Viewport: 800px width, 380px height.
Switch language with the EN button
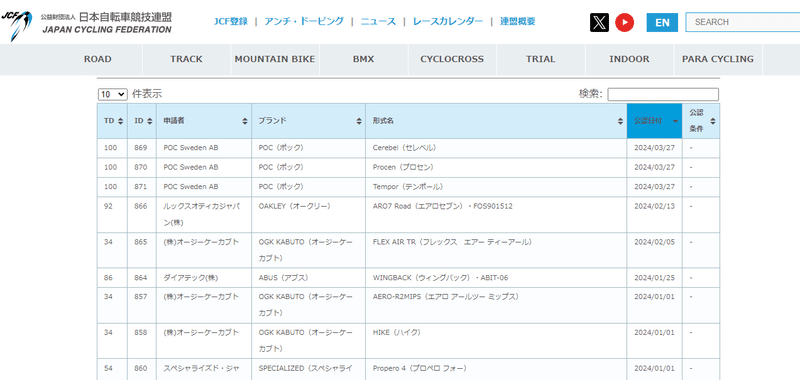[662, 22]
